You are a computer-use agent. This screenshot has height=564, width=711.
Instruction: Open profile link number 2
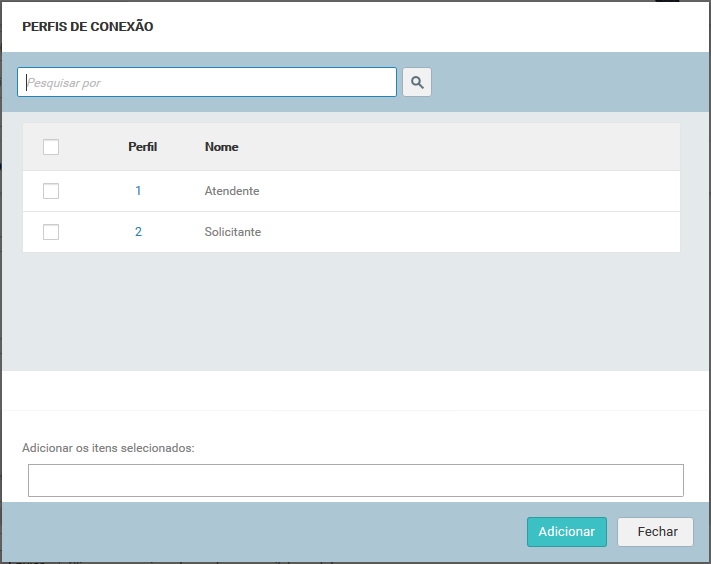point(138,232)
